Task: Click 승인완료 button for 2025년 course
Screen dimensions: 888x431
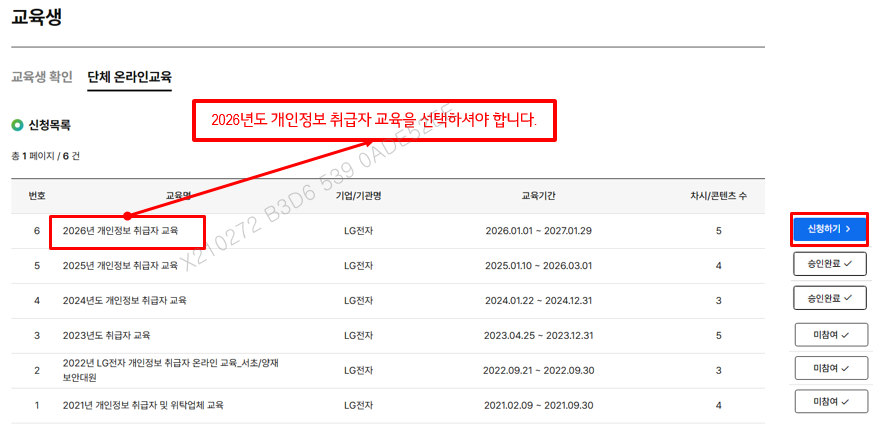Action: [x=829, y=264]
